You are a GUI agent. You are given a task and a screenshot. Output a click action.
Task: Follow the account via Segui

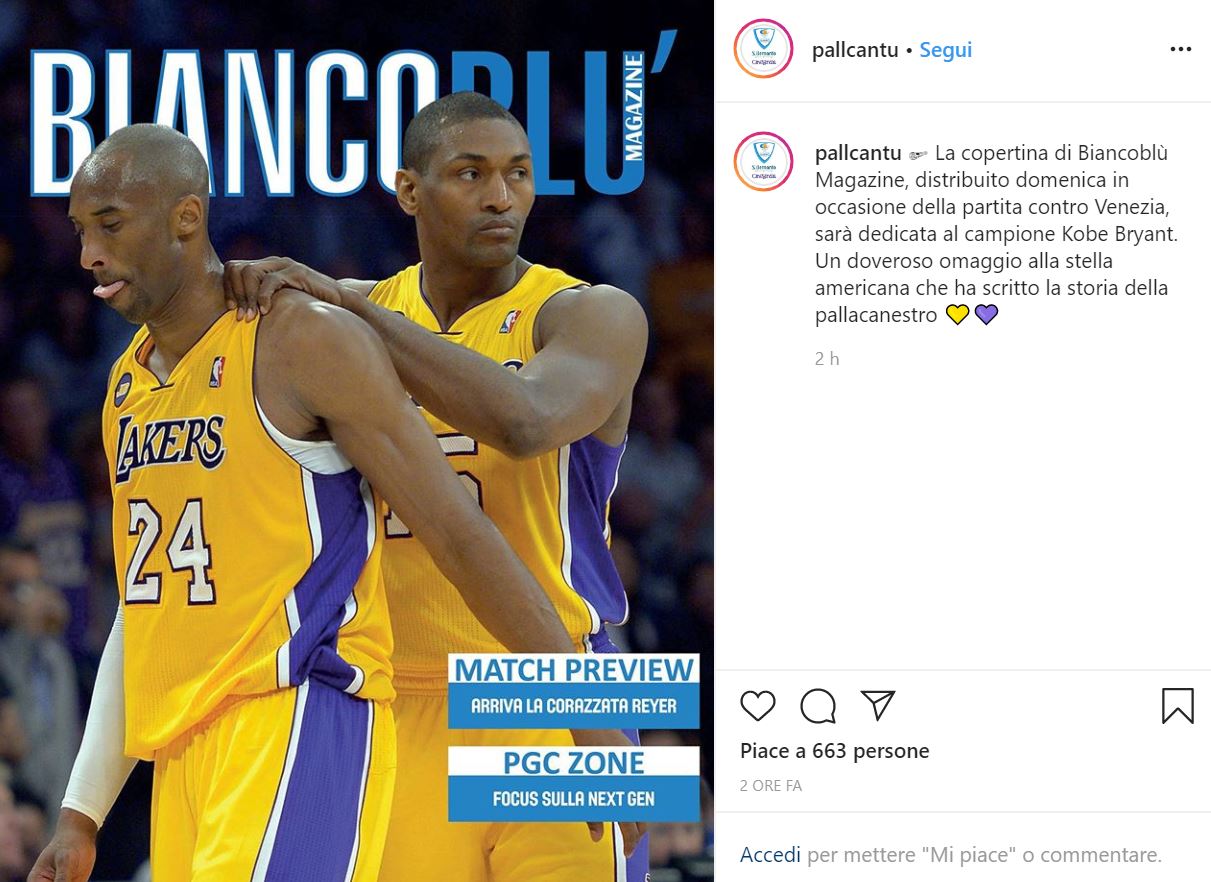pyautogui.click(x=946, y=50)
